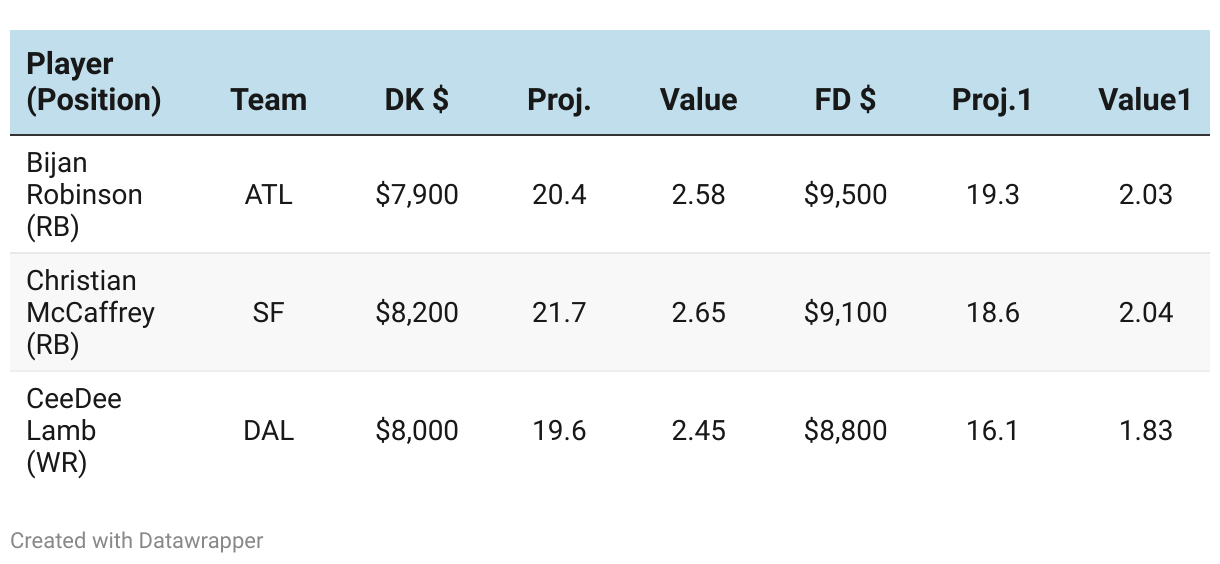Click the DAL team cell
The image size is (1220, 564).
(x=268, y=430)
